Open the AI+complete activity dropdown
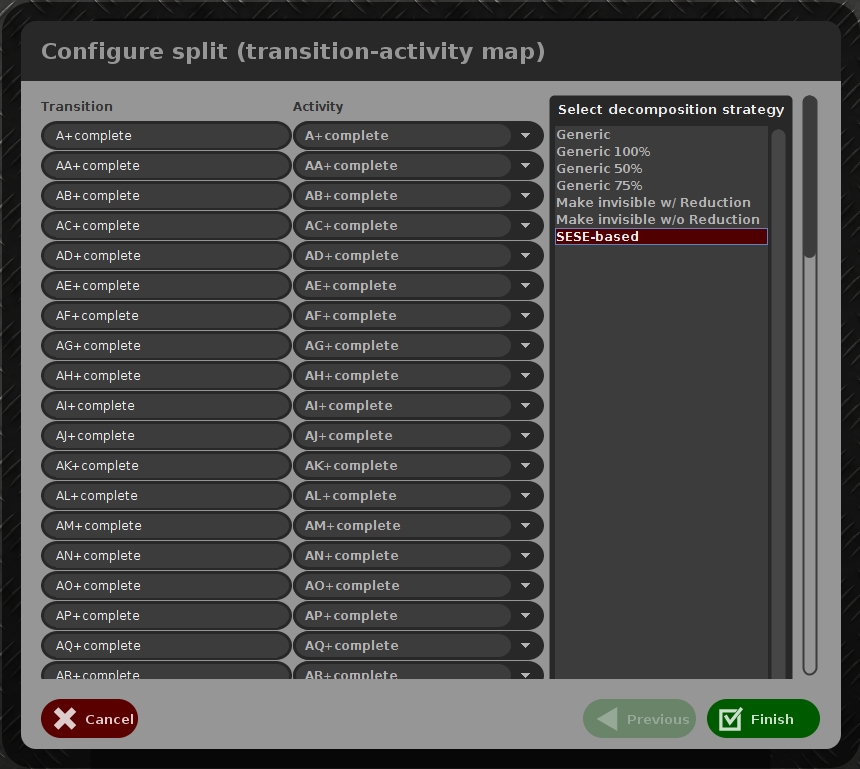This screenshot has width=860, height=769. (x=525, y=405)
